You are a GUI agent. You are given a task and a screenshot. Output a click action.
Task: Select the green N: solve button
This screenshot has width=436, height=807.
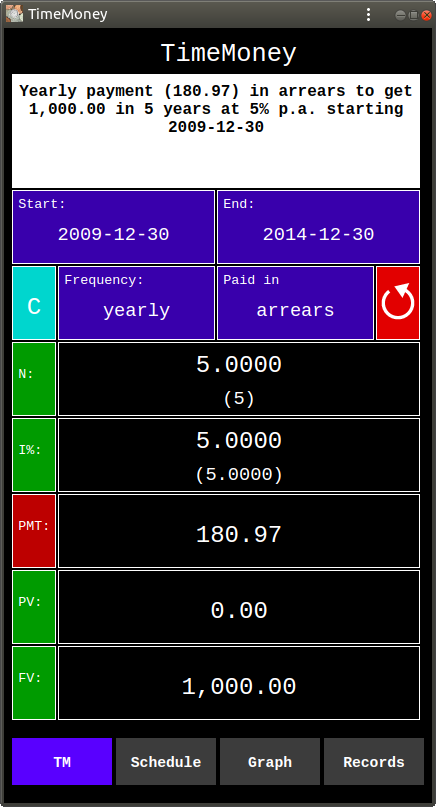pos(34,379)
